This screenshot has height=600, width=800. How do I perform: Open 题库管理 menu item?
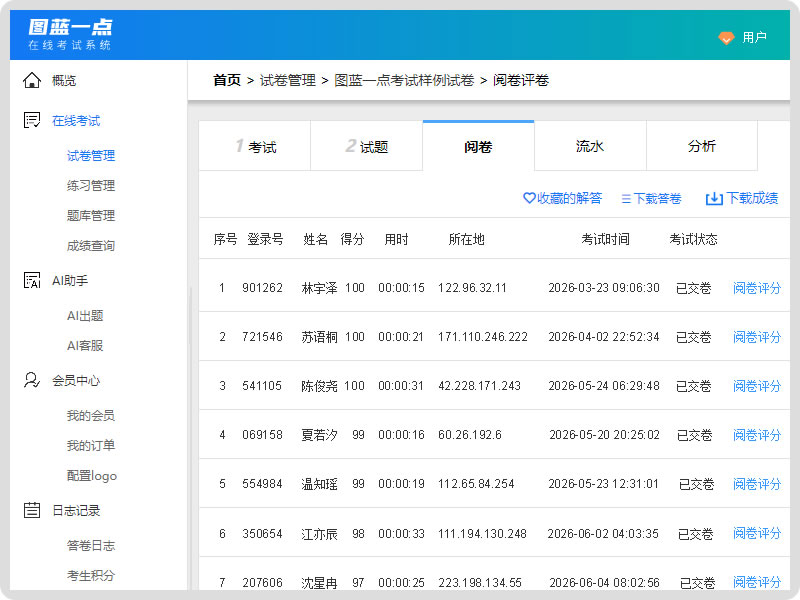[x=91, y=216]
